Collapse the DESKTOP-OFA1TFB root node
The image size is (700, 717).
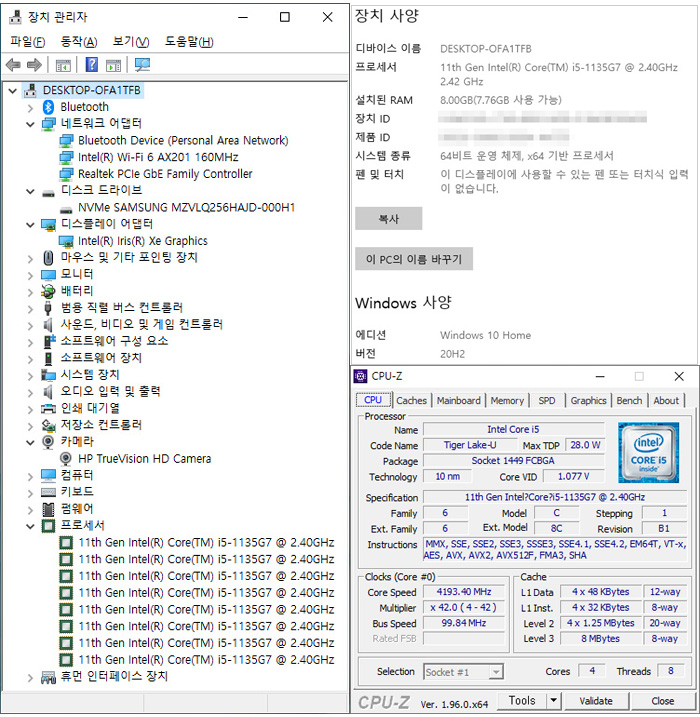13,91
